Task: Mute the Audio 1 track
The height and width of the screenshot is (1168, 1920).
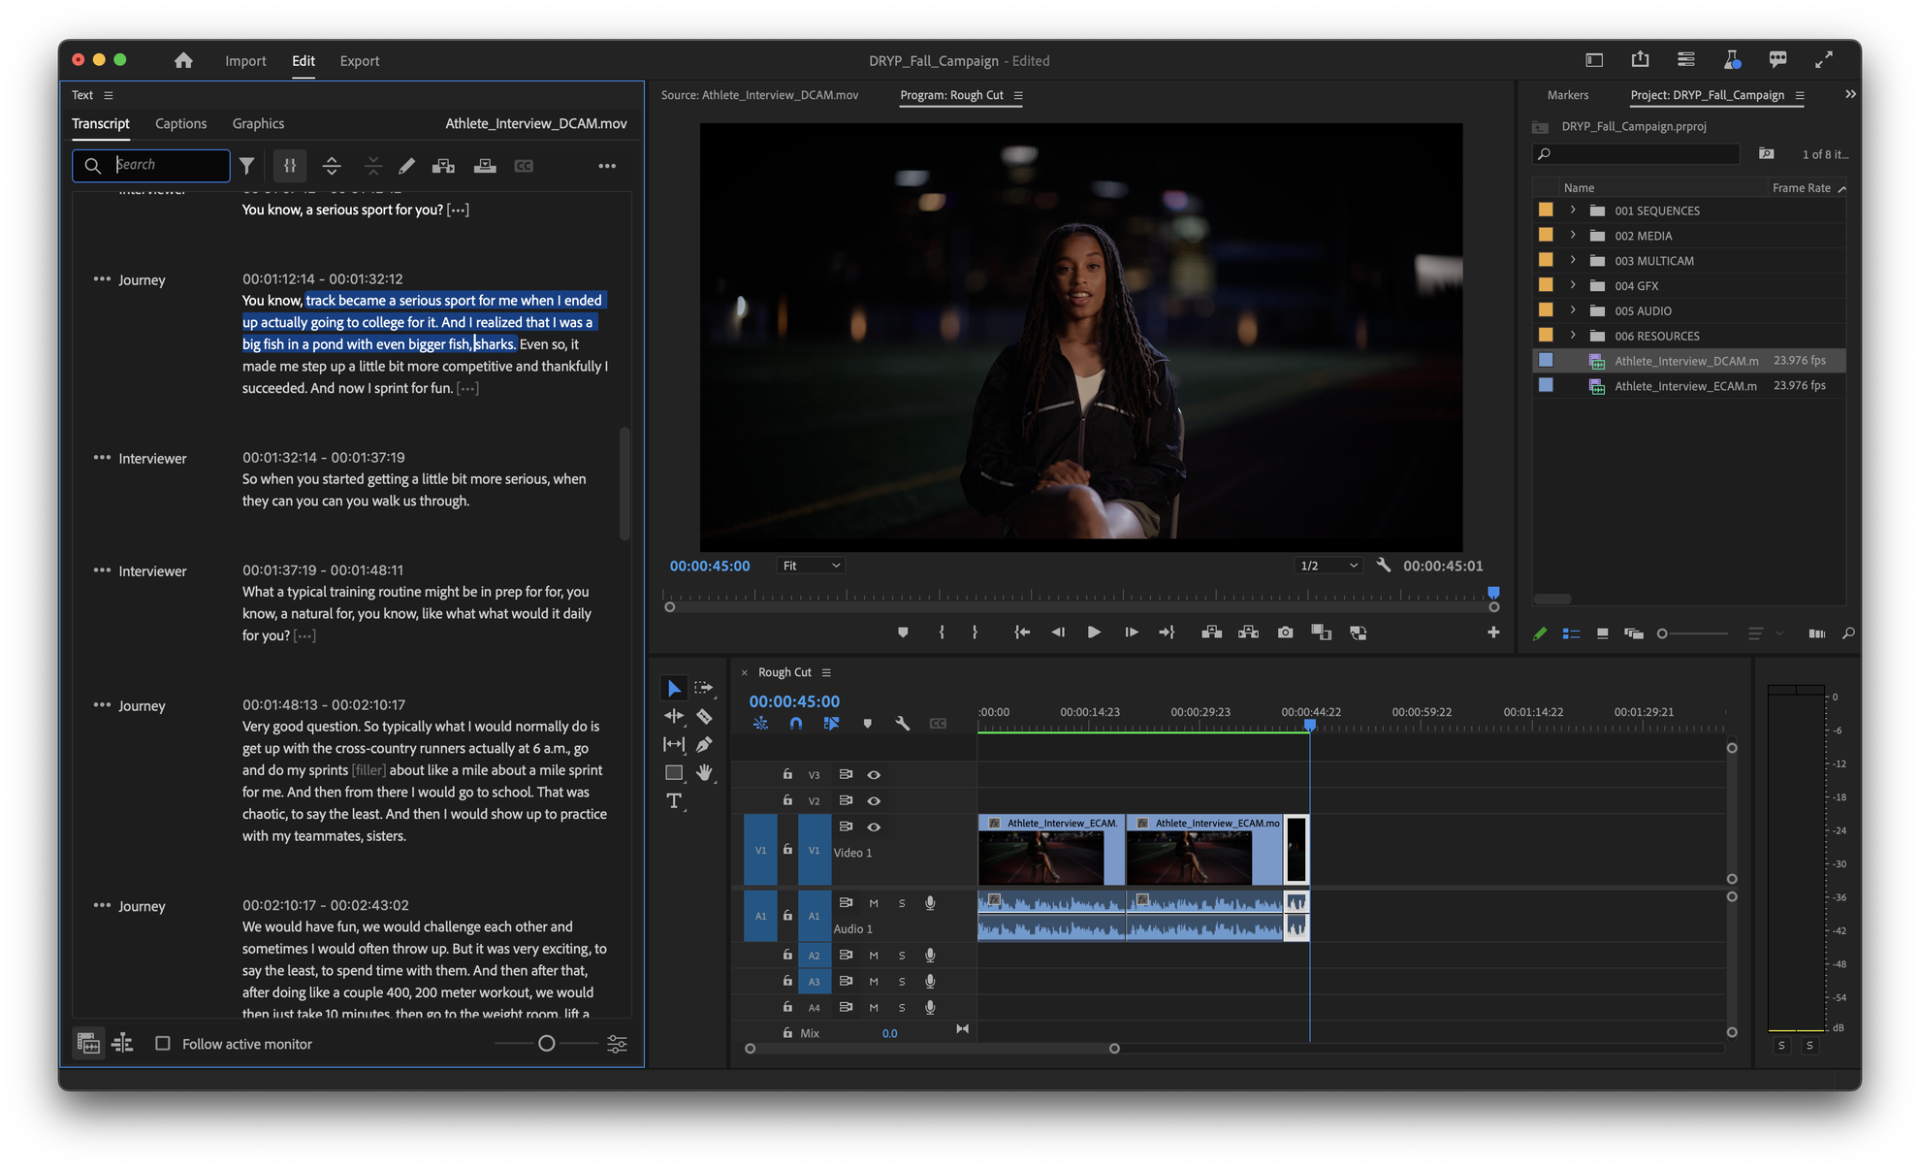Action: click(873, 902)
